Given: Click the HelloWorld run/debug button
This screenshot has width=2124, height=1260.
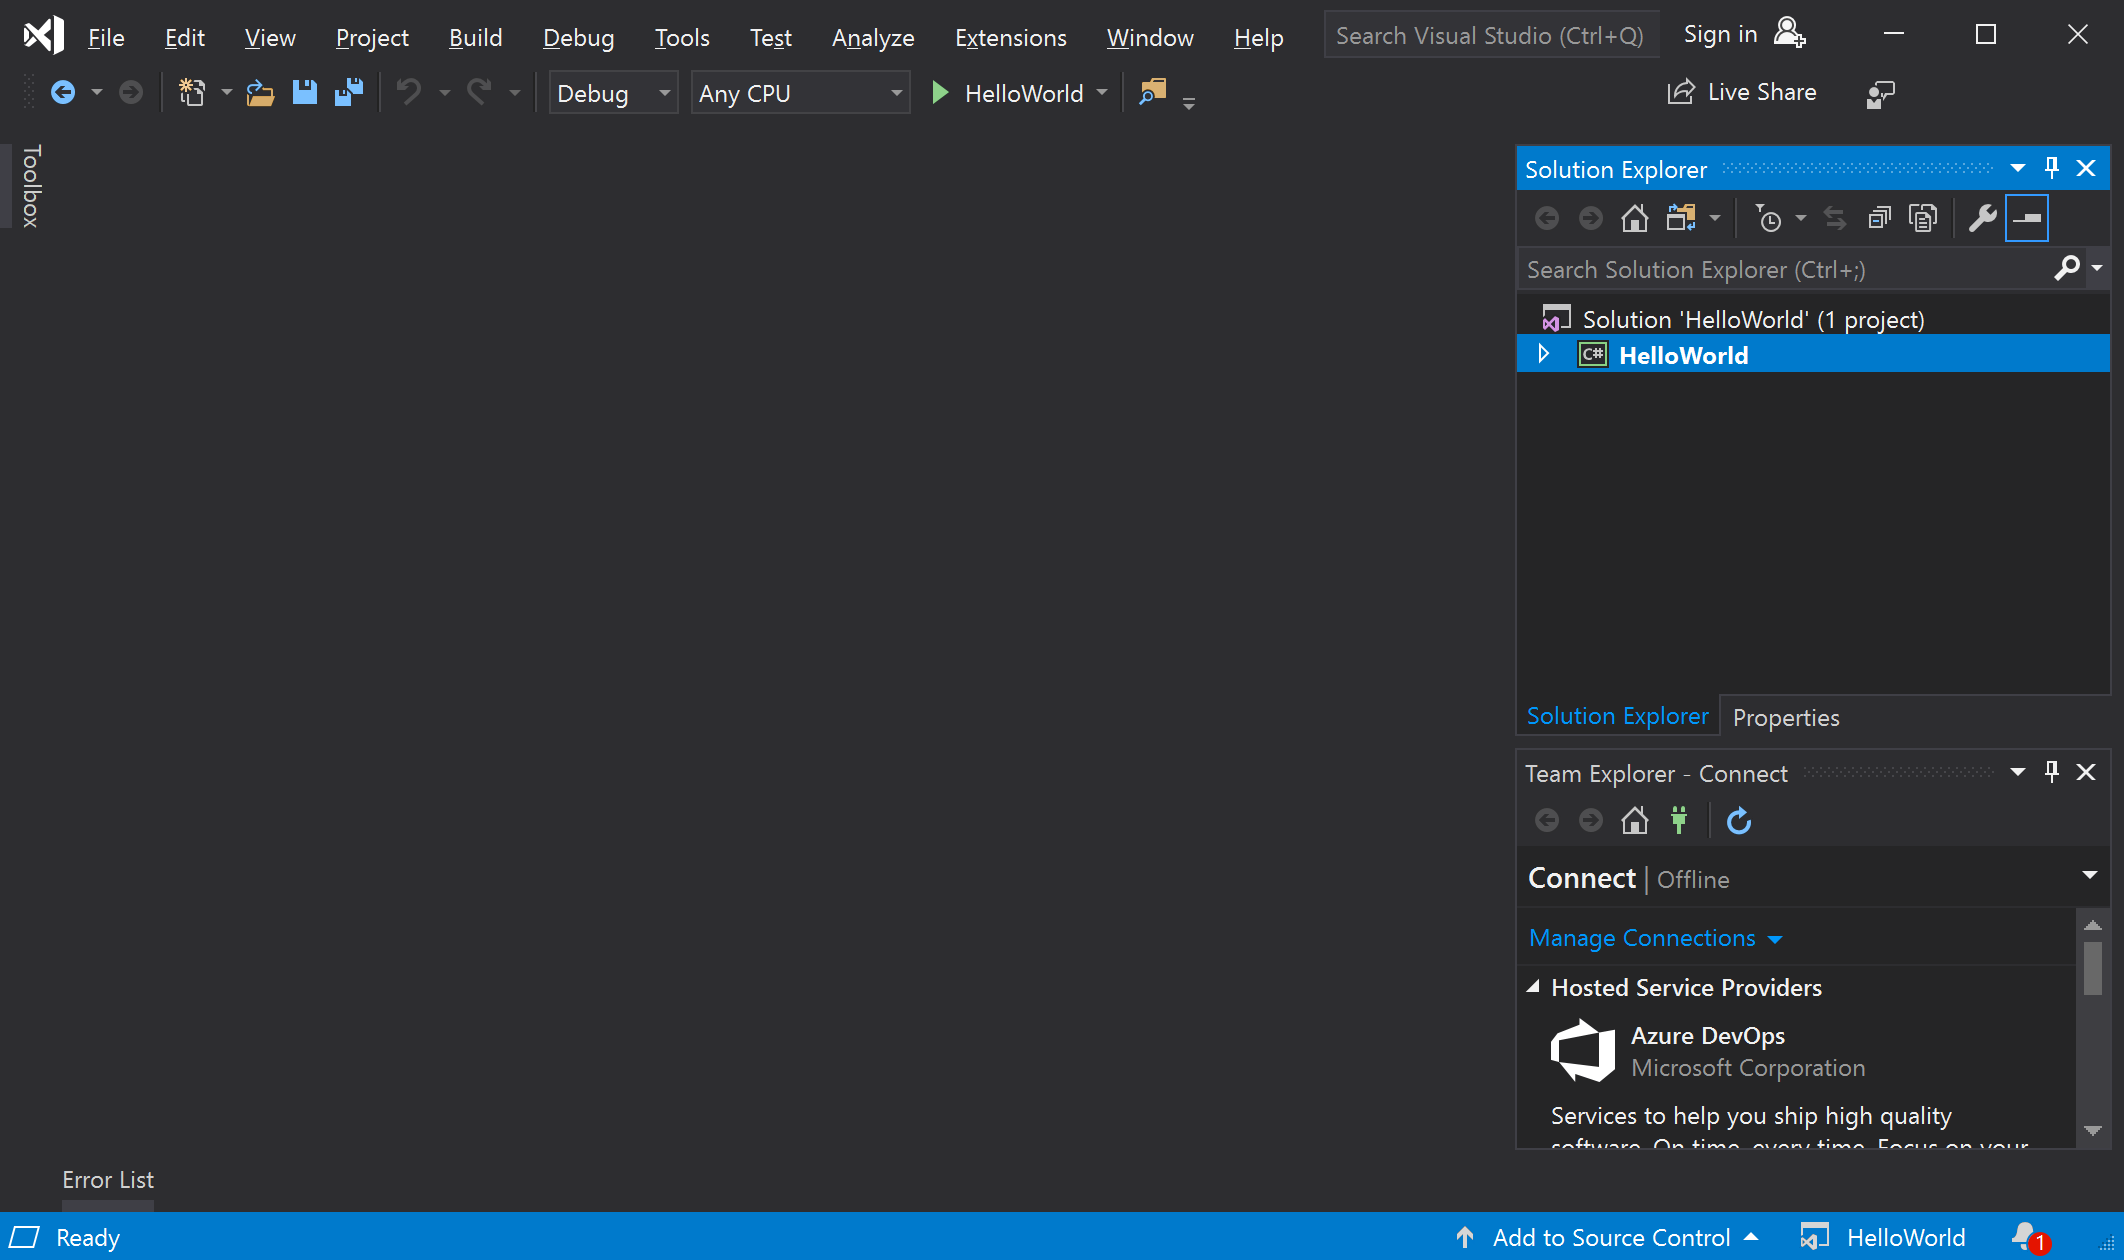Looking at the screenshot, I should pos(1006,93).
